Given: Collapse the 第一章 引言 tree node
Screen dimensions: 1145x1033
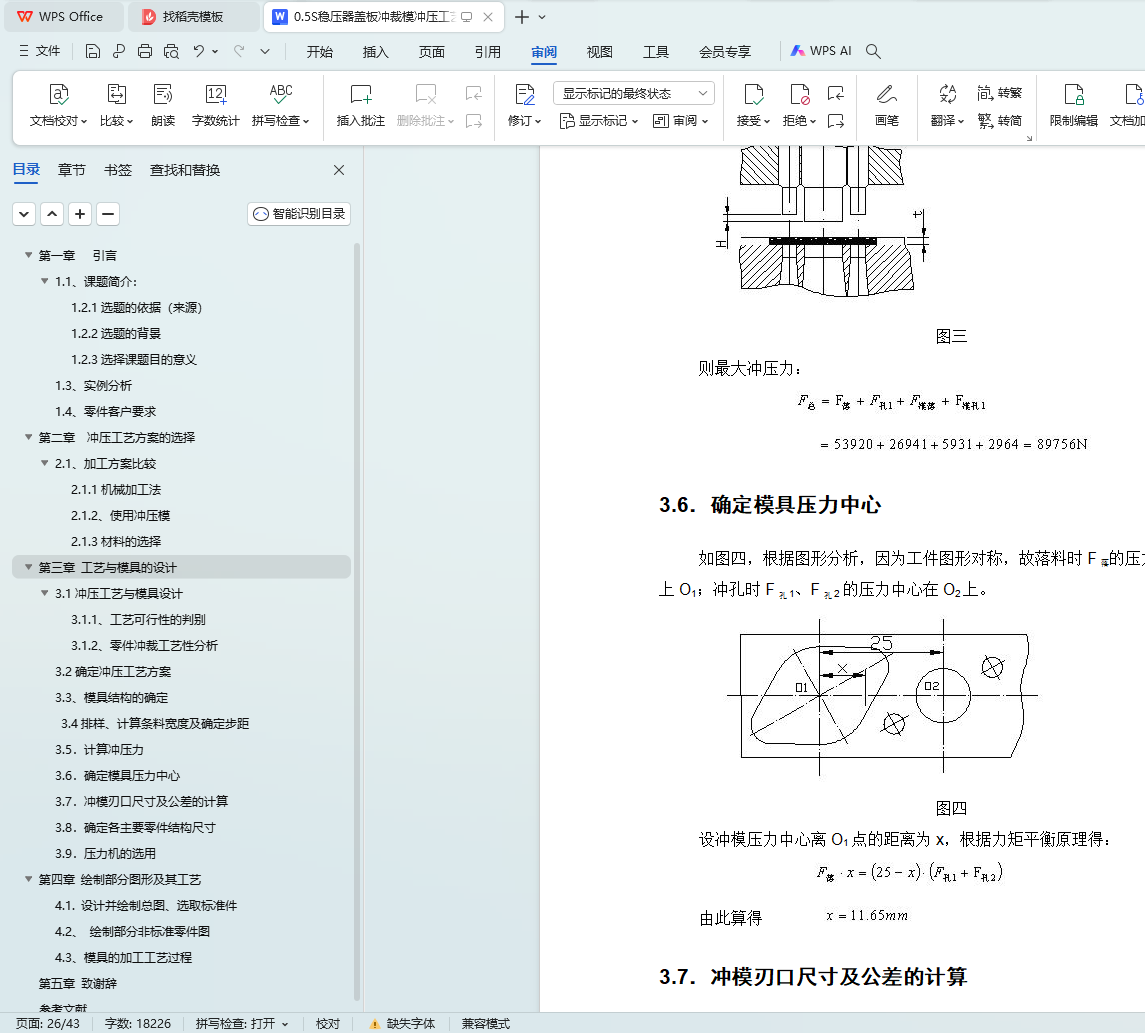Looking at the screenshot, I should [28, 255].
